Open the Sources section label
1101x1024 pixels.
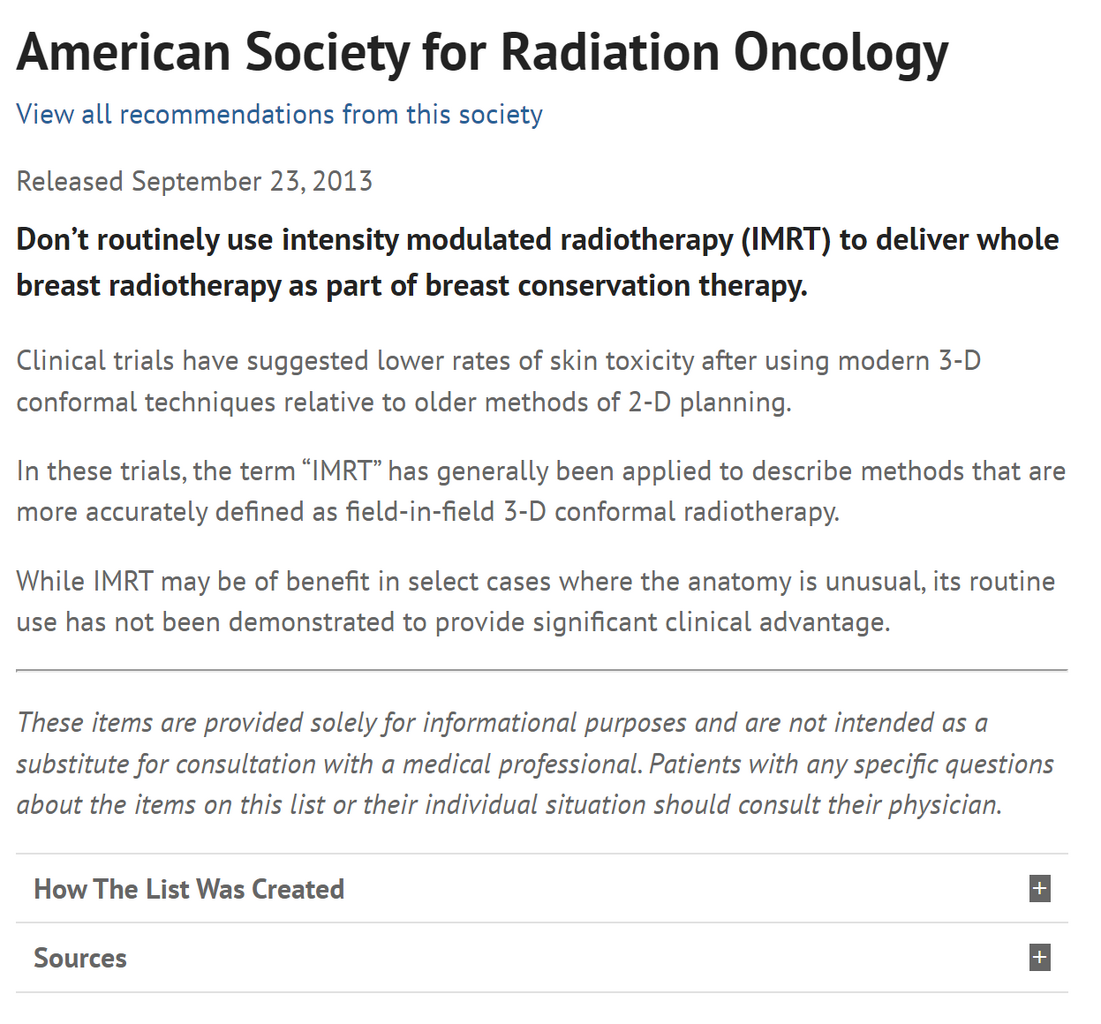(80, 958)
